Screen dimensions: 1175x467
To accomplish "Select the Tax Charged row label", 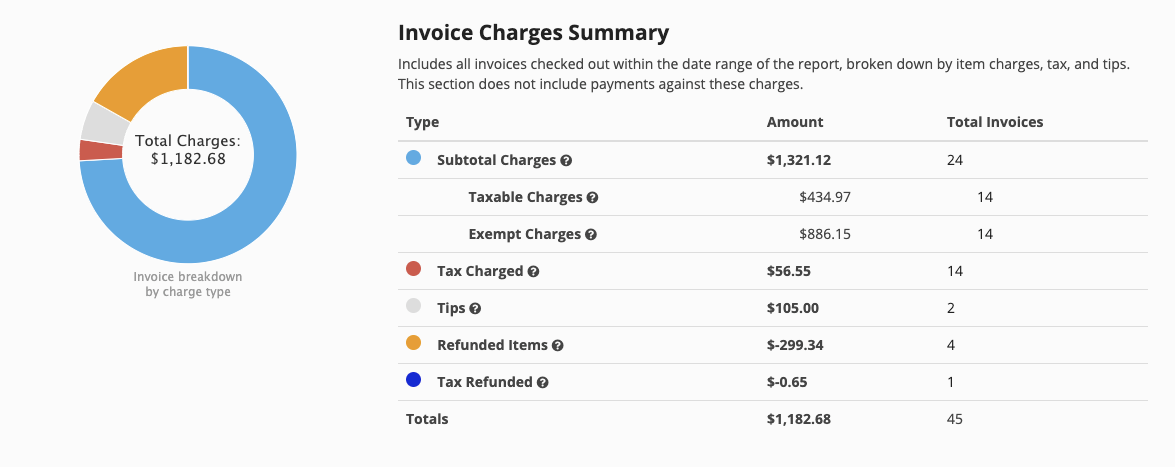I will click(480, 271).
